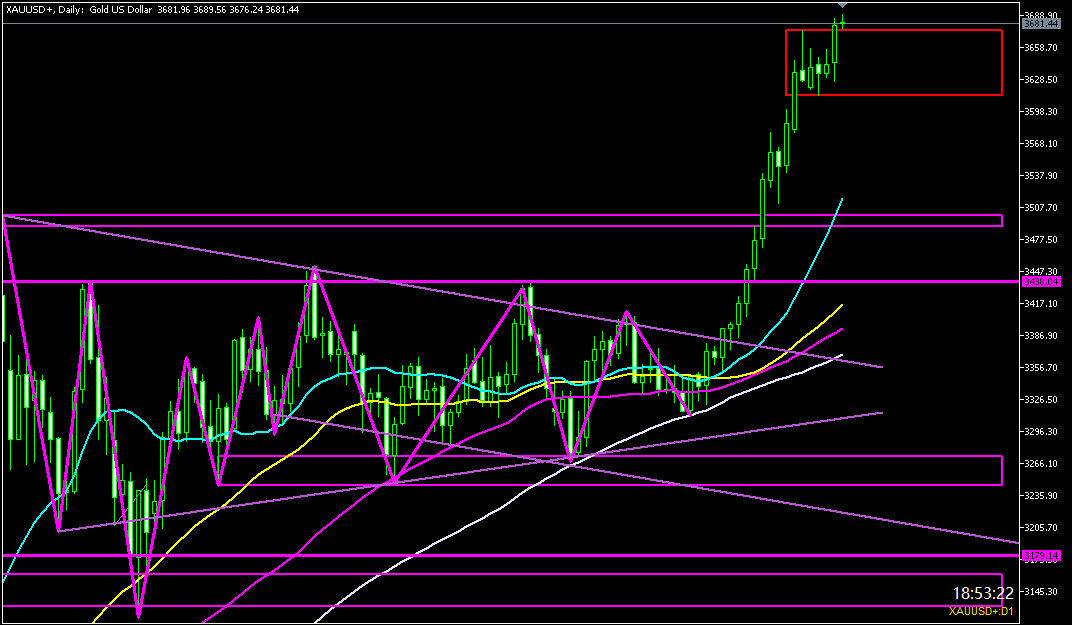1072x625 pixels.
Task: Click the gray chart shift triangle marker
Action: [x=842, y=6]
